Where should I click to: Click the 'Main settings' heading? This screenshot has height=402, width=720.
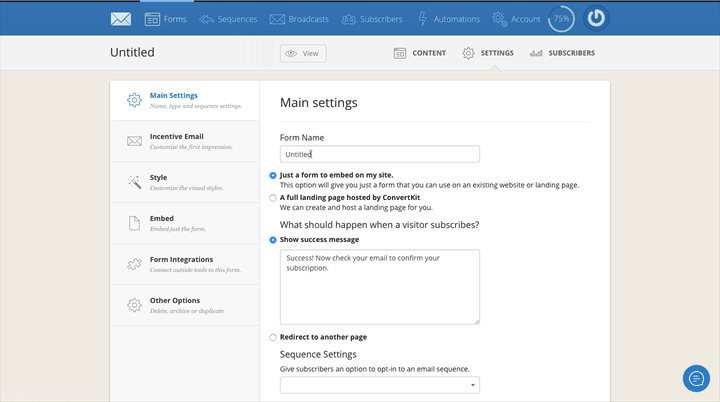coord(319,102)
